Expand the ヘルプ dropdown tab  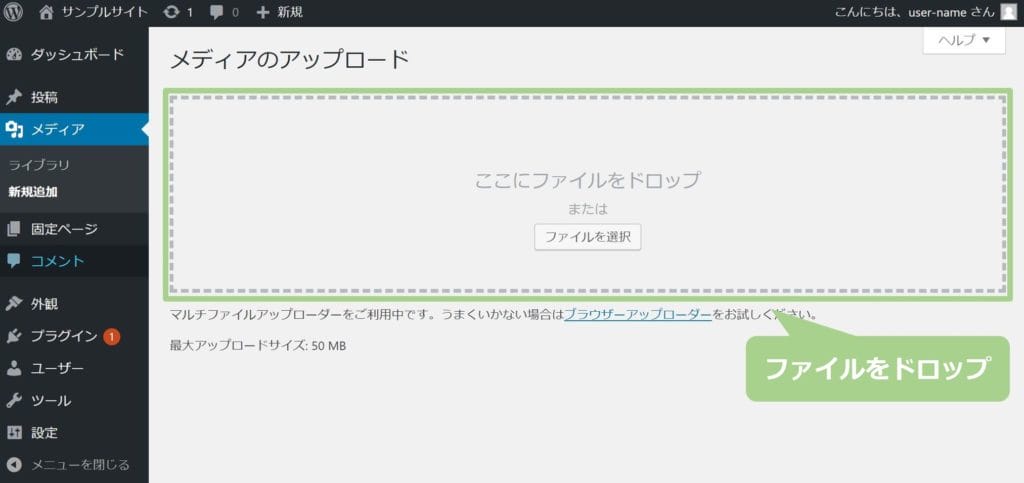tap(963, 40)
